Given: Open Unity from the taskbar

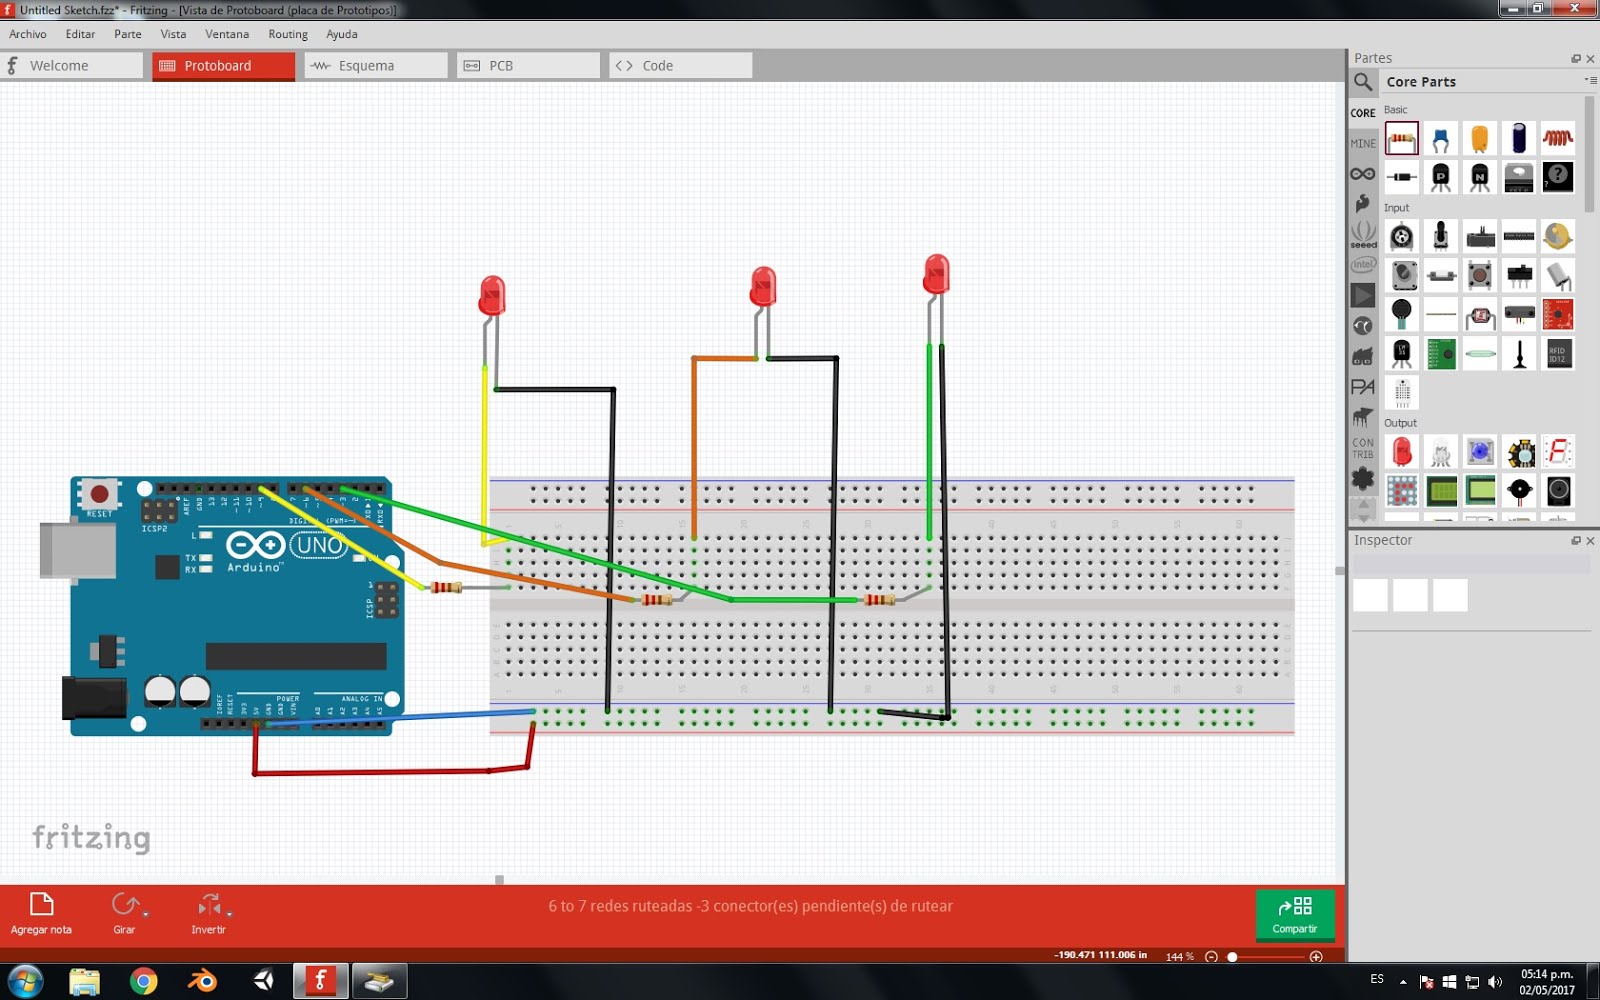Looking at the screenshot, I should point(263,982).
